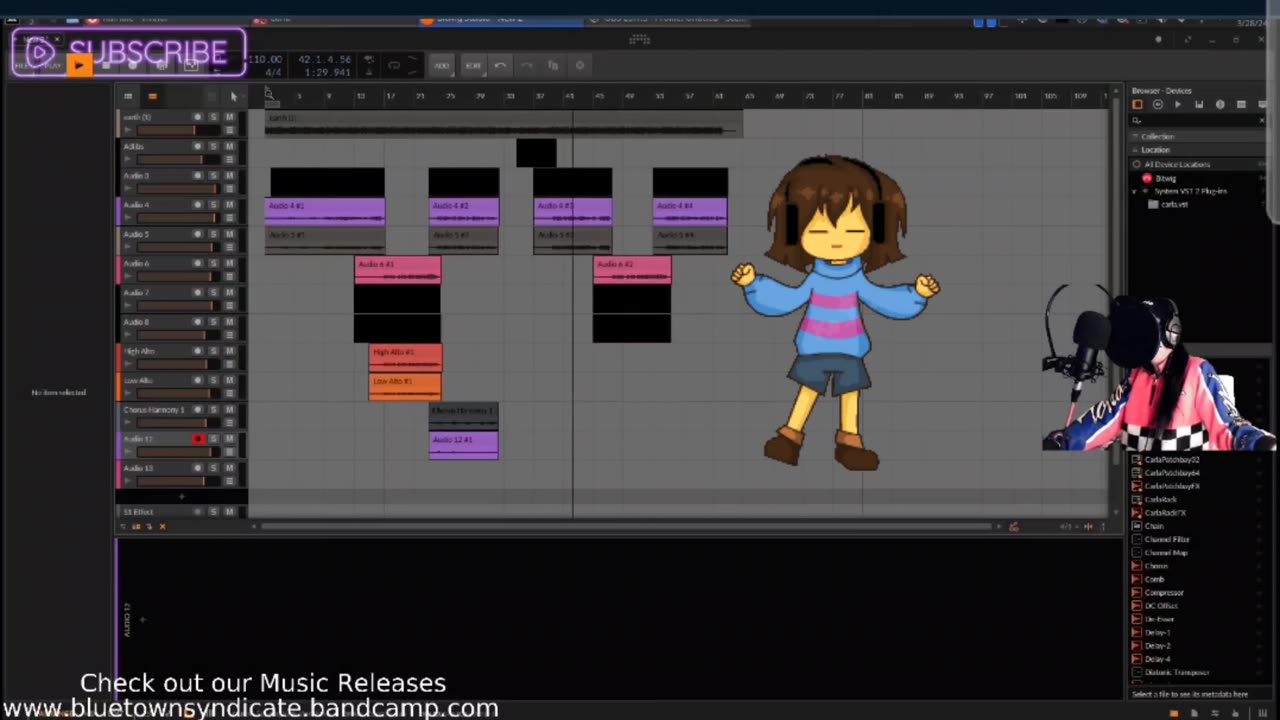The width and height of the screenshot is (1280, 720).
Task: Open lanes menu icon on Audio 3 track
Action: click(x=229, y=189)
